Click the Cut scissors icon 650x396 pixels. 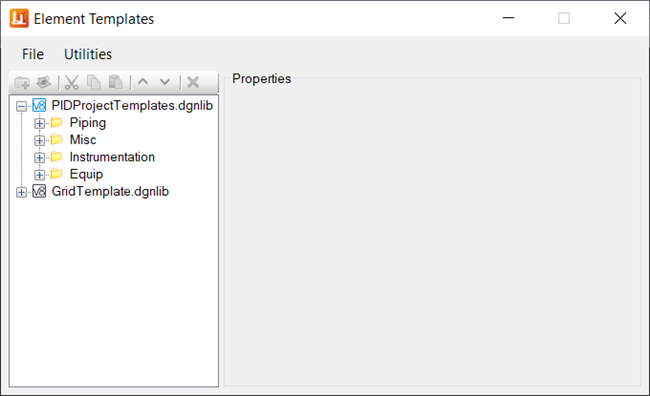72,83
